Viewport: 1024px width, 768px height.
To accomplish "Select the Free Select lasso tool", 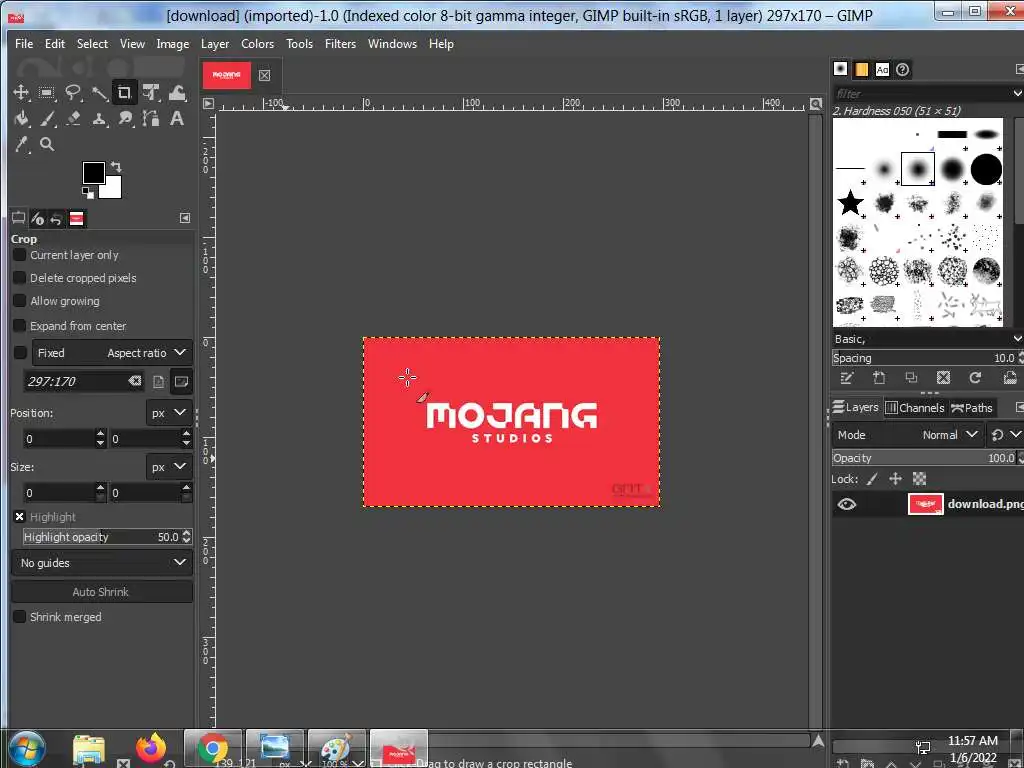I will [x=72, y=92].
